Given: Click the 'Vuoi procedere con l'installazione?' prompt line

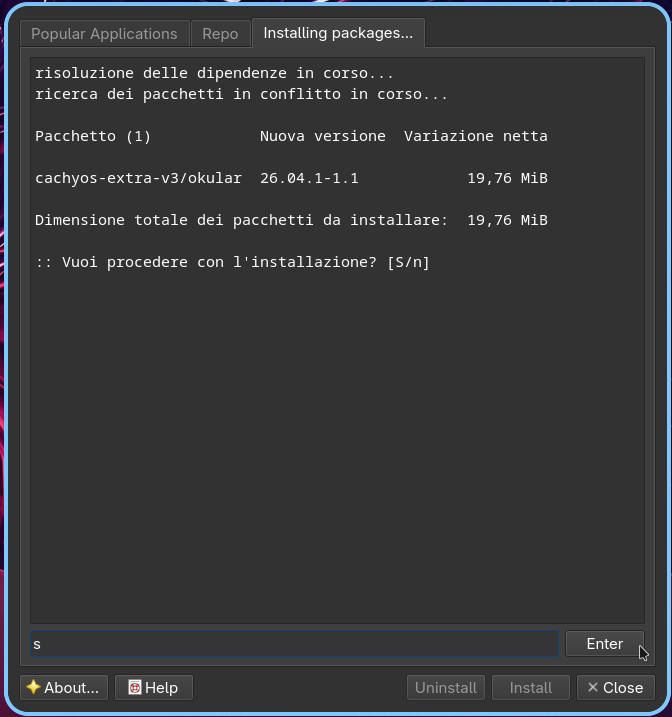Looking at the screenshot, I should point(232,262).
